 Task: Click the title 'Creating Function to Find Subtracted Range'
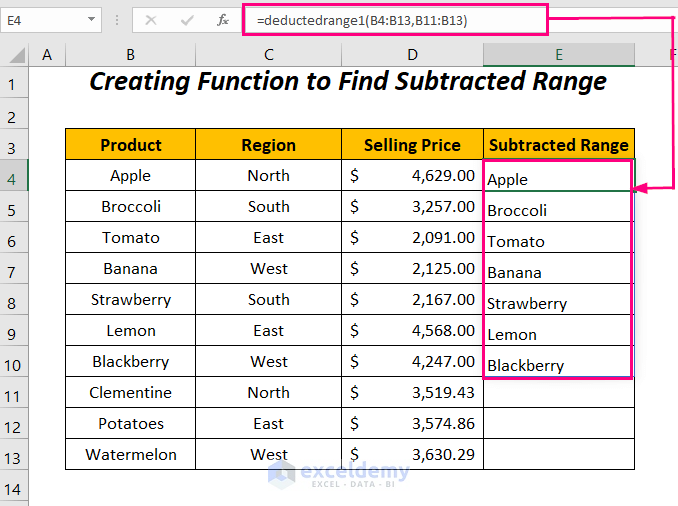pyautogui.click(x=348, y=81)
